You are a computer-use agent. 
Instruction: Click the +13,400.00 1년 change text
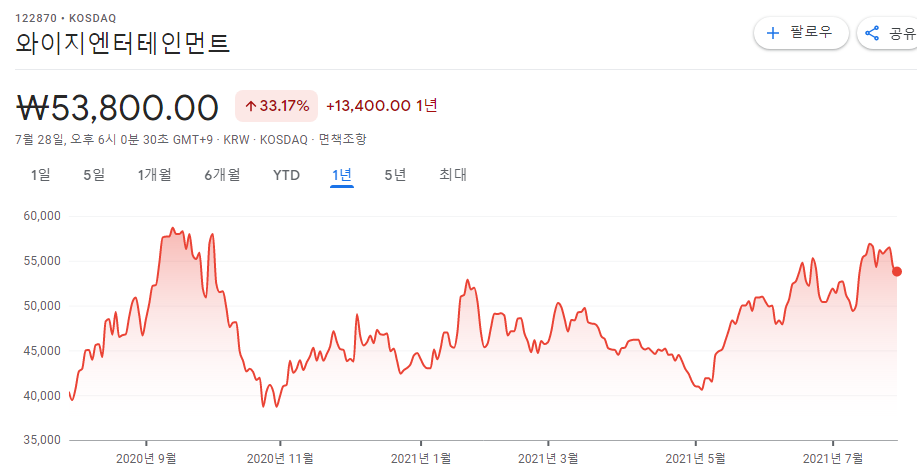pos(382,106)
